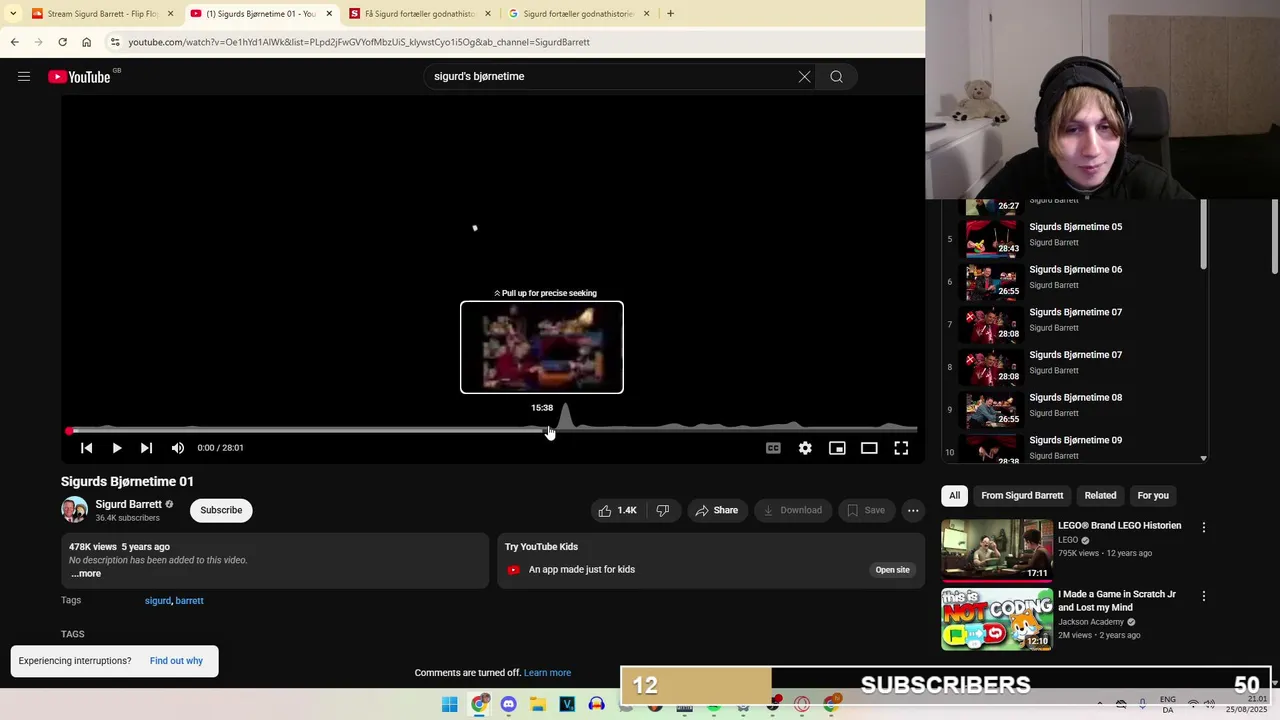Image resolution: width=1280 pixels, height=720 pixels.
Task: Click the playlist panel scrollbar thumb
Action: (x=1203, y=234)
